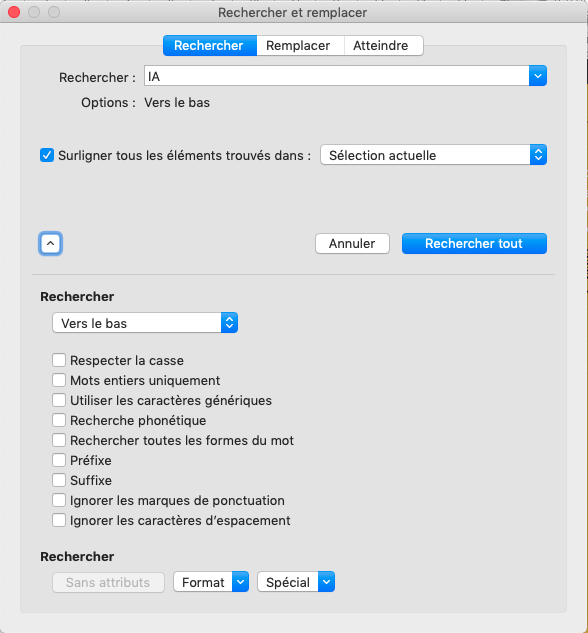Enable Utiliser les caractères génériques
The height and width of the screenshot is (633, 588).
click(x=59, y=400)
